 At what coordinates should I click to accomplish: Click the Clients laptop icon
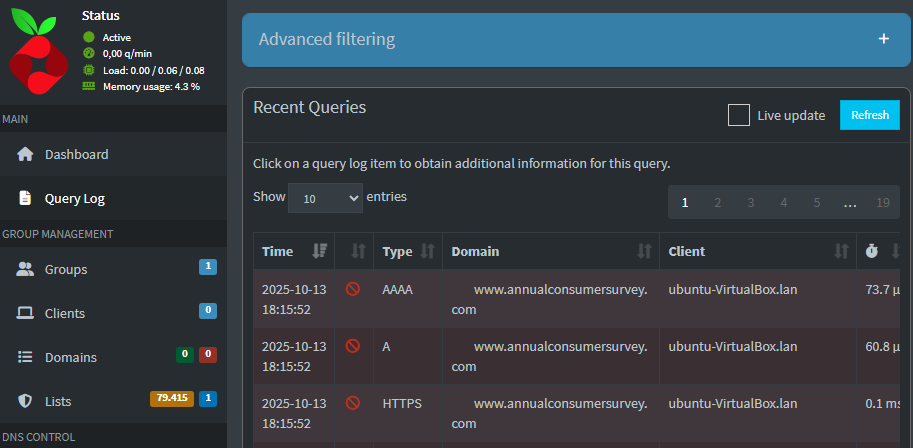[26, 313]
